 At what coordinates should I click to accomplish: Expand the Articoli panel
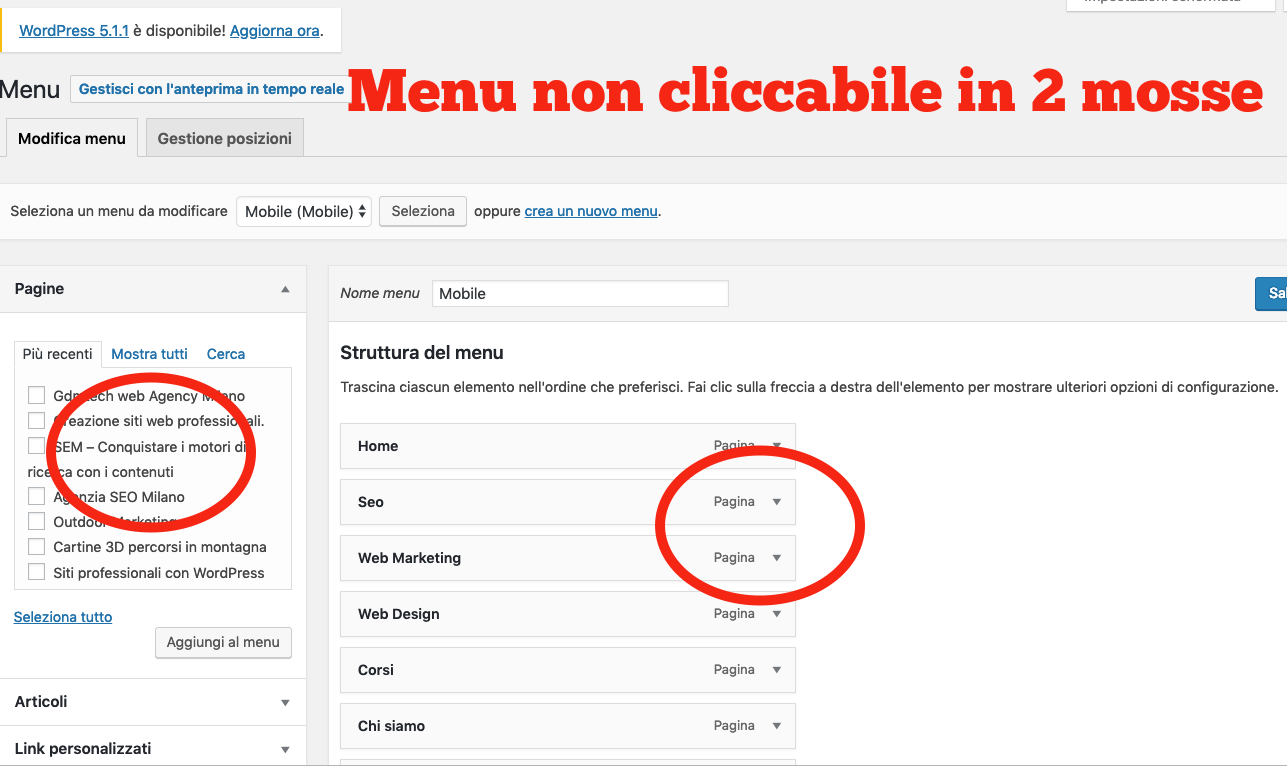tap(285, 703)
